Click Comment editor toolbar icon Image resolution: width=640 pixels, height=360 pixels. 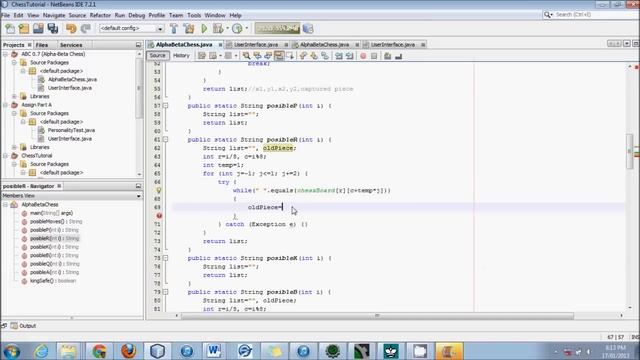click(387, 56)
